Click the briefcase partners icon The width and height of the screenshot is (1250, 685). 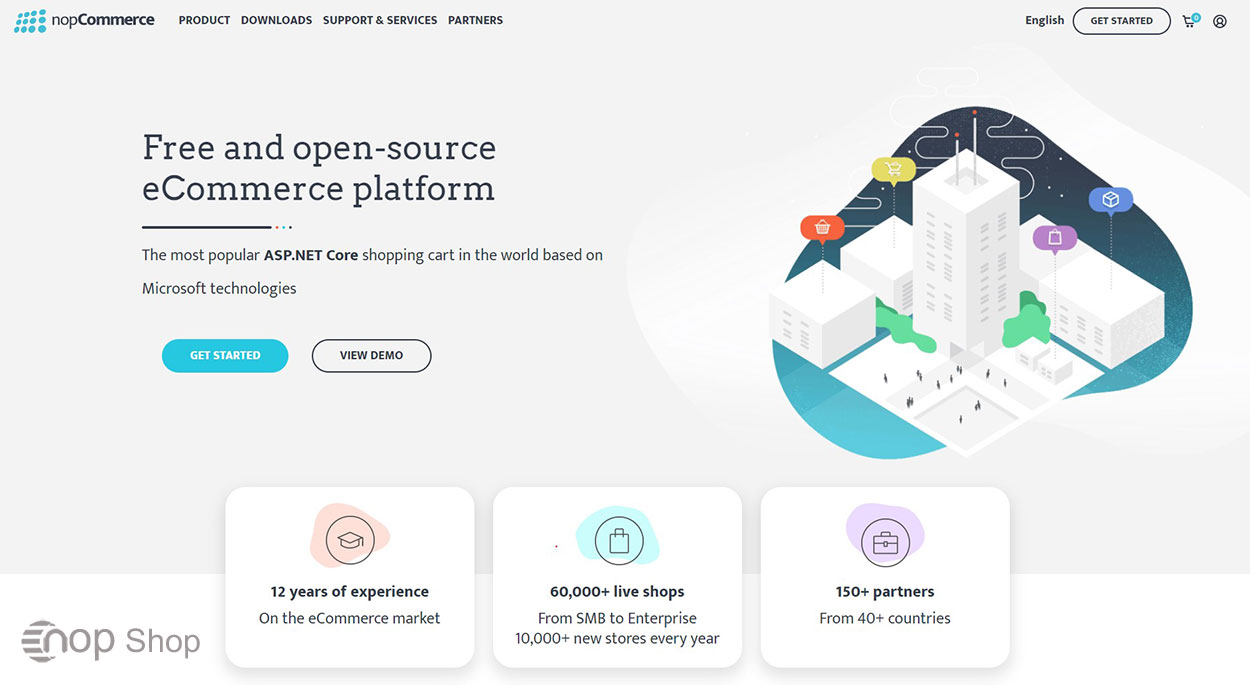click(x=885, y=541)
